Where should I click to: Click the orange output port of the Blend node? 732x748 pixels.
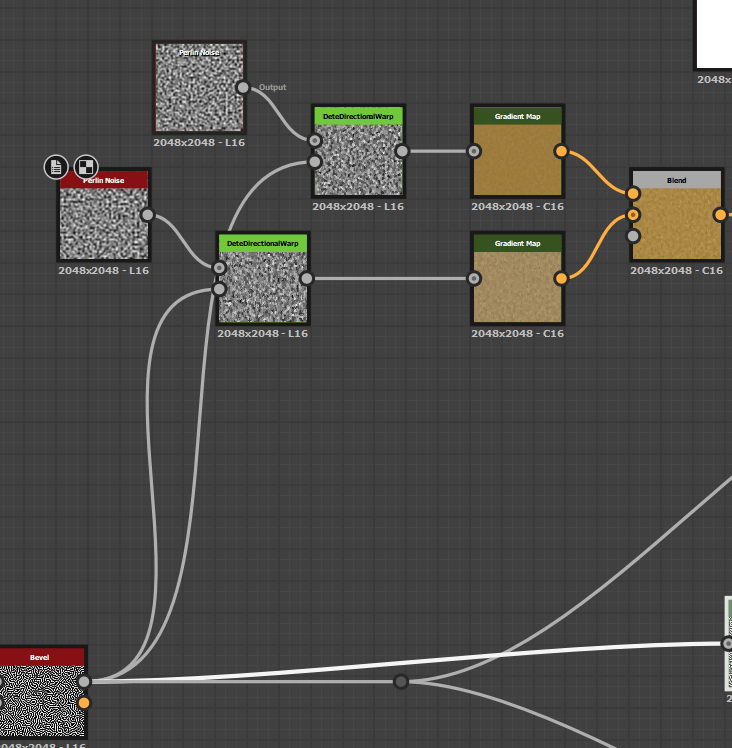(720, 214)
